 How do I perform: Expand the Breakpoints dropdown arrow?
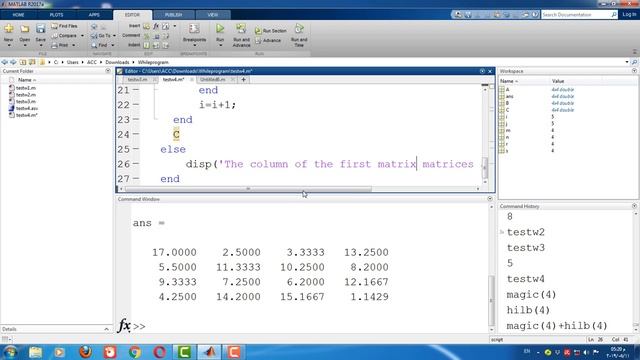(x=194, y=45)
